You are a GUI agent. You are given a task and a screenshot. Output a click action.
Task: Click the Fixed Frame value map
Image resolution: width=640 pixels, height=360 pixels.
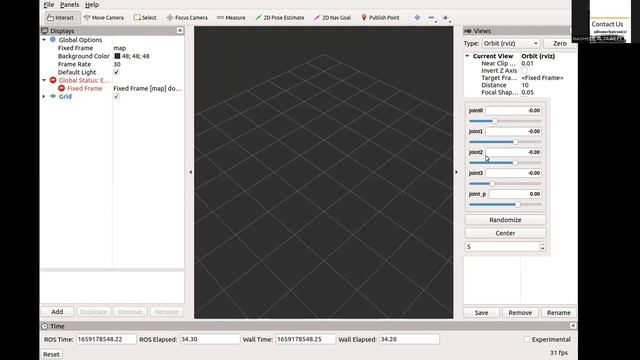120,48
